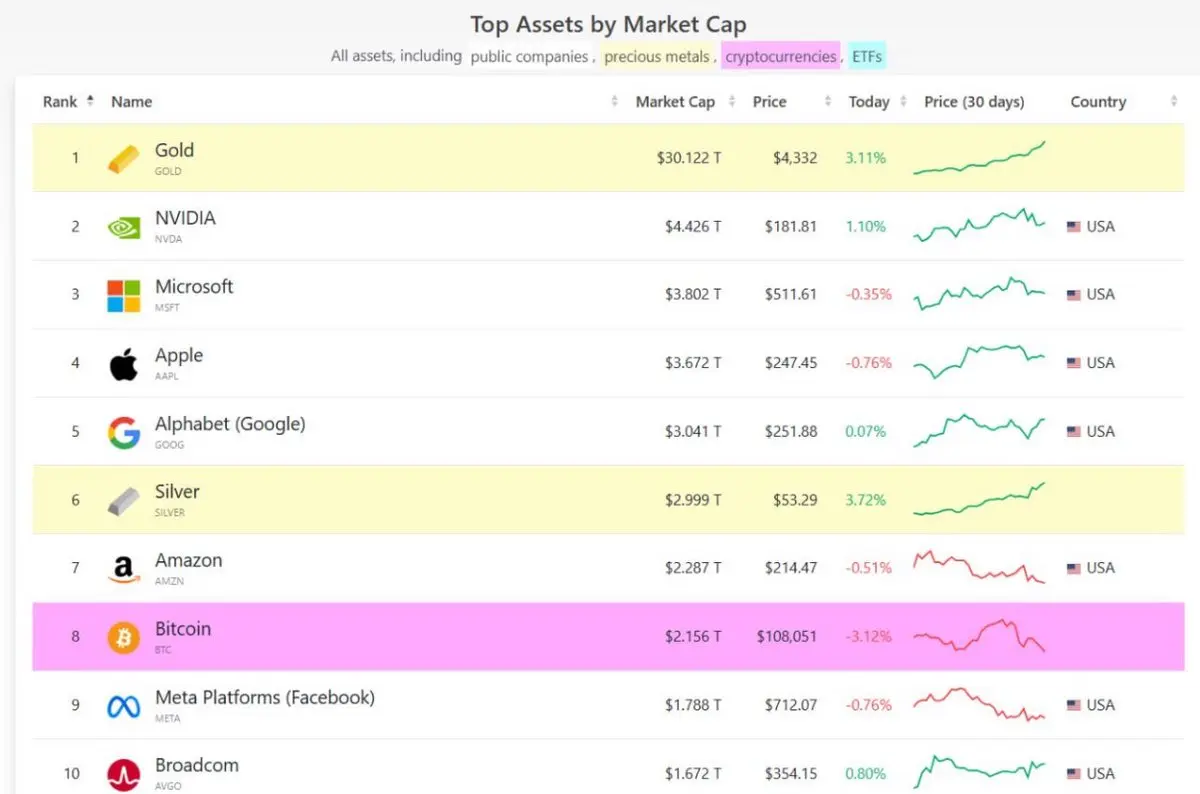Click Gold's 30-day price sparkline

(979, 158)
